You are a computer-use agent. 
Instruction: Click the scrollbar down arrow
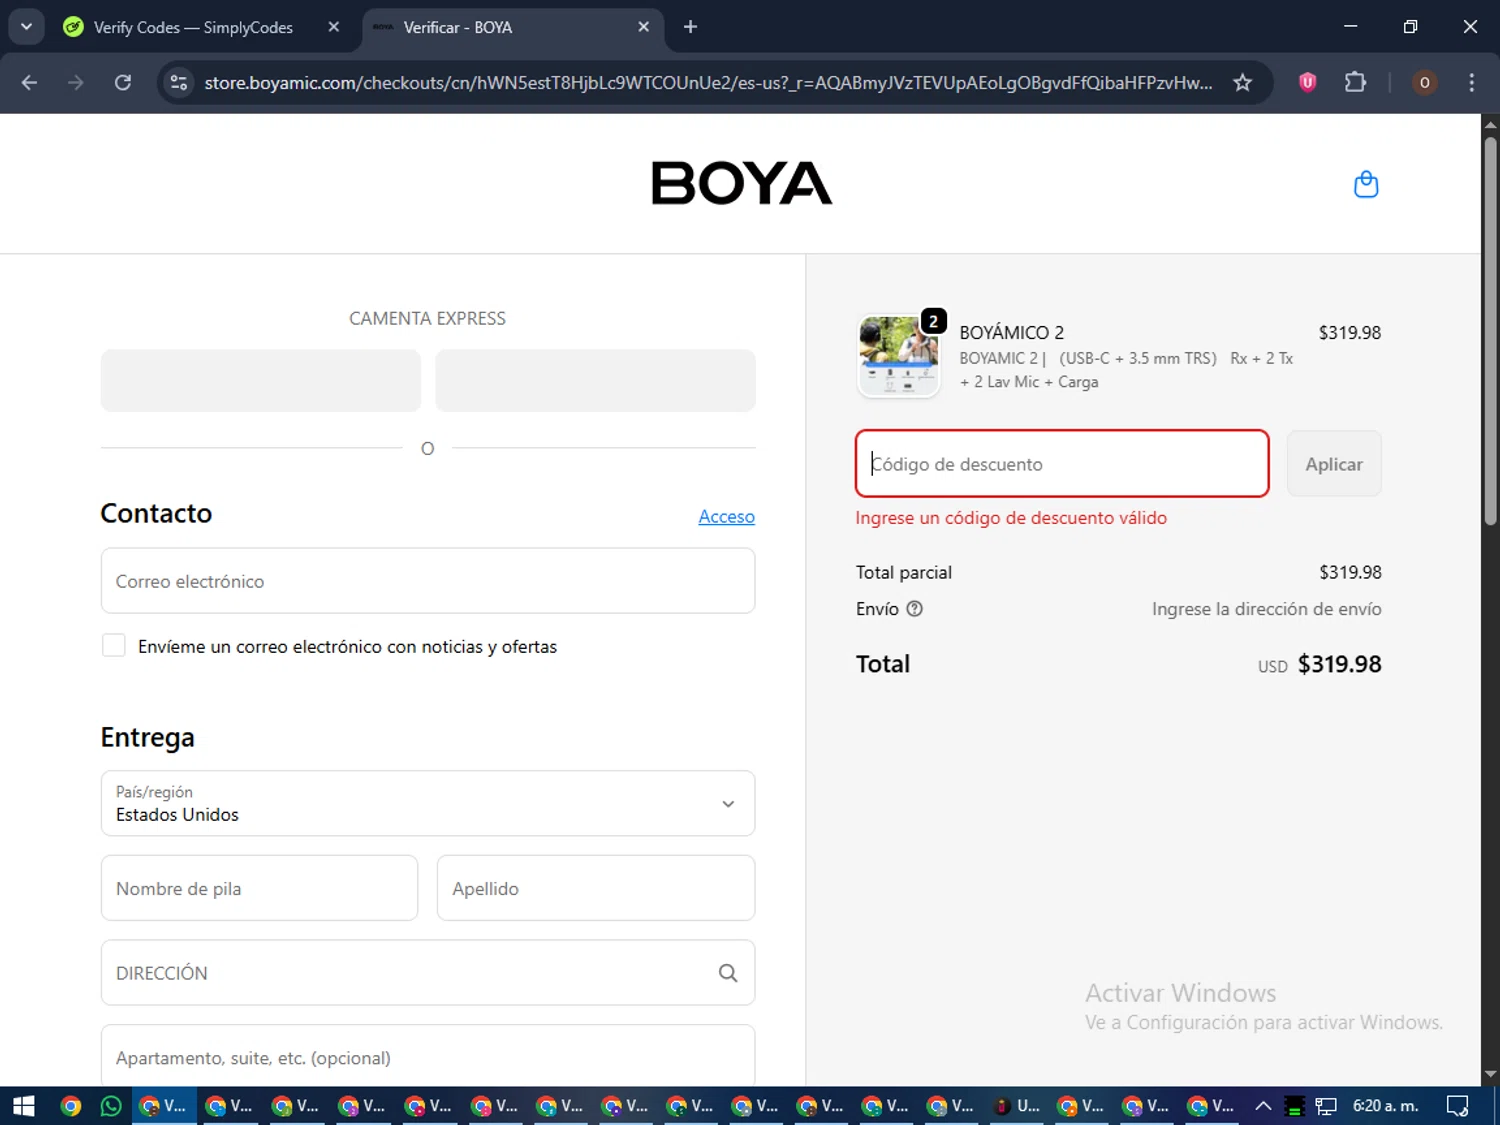click(x=1490, y=1075)
